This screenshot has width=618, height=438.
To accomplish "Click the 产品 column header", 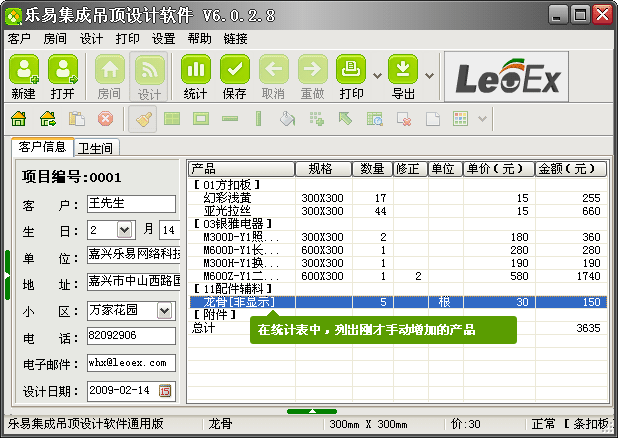I will pyautogui.click(x=240, y=168).
